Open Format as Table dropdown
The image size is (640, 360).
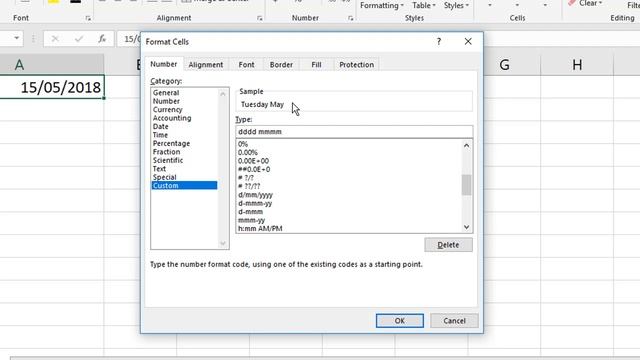(424, 5)
